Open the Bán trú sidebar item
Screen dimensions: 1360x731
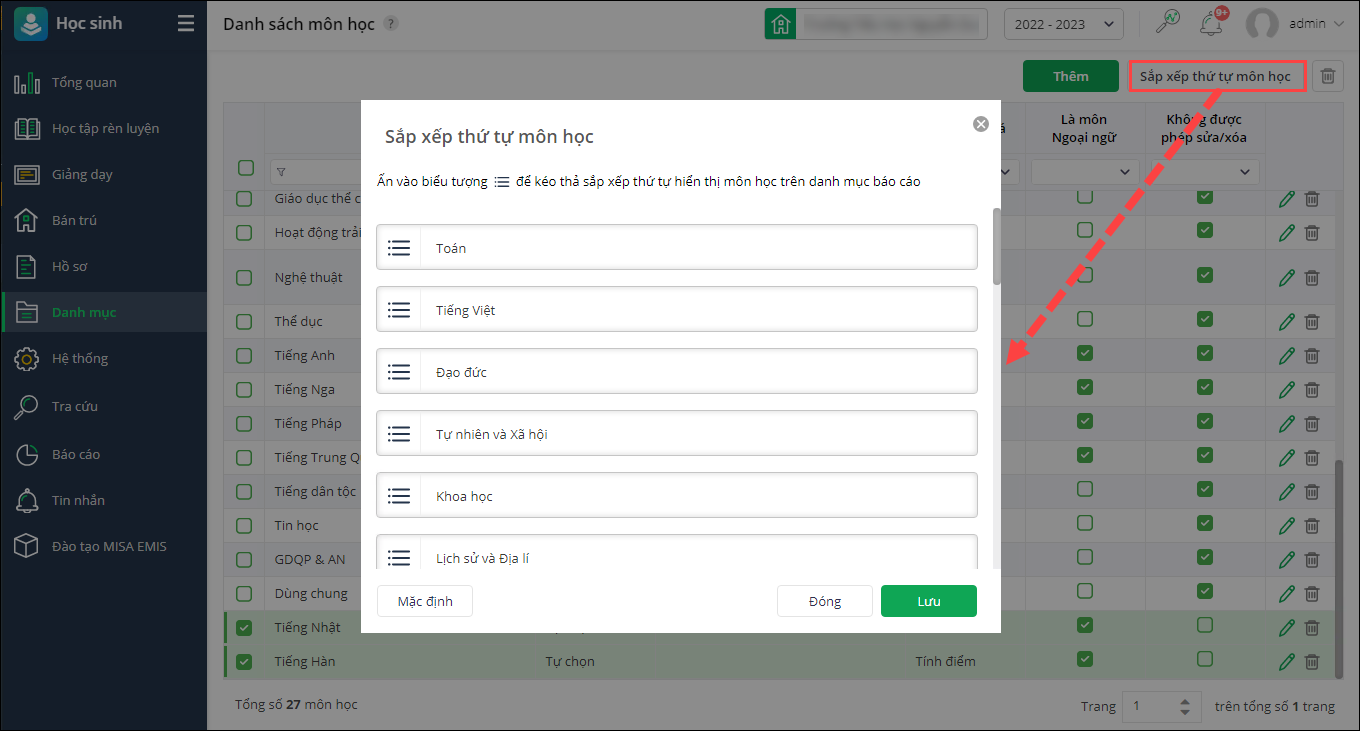[x=104, y=220]
